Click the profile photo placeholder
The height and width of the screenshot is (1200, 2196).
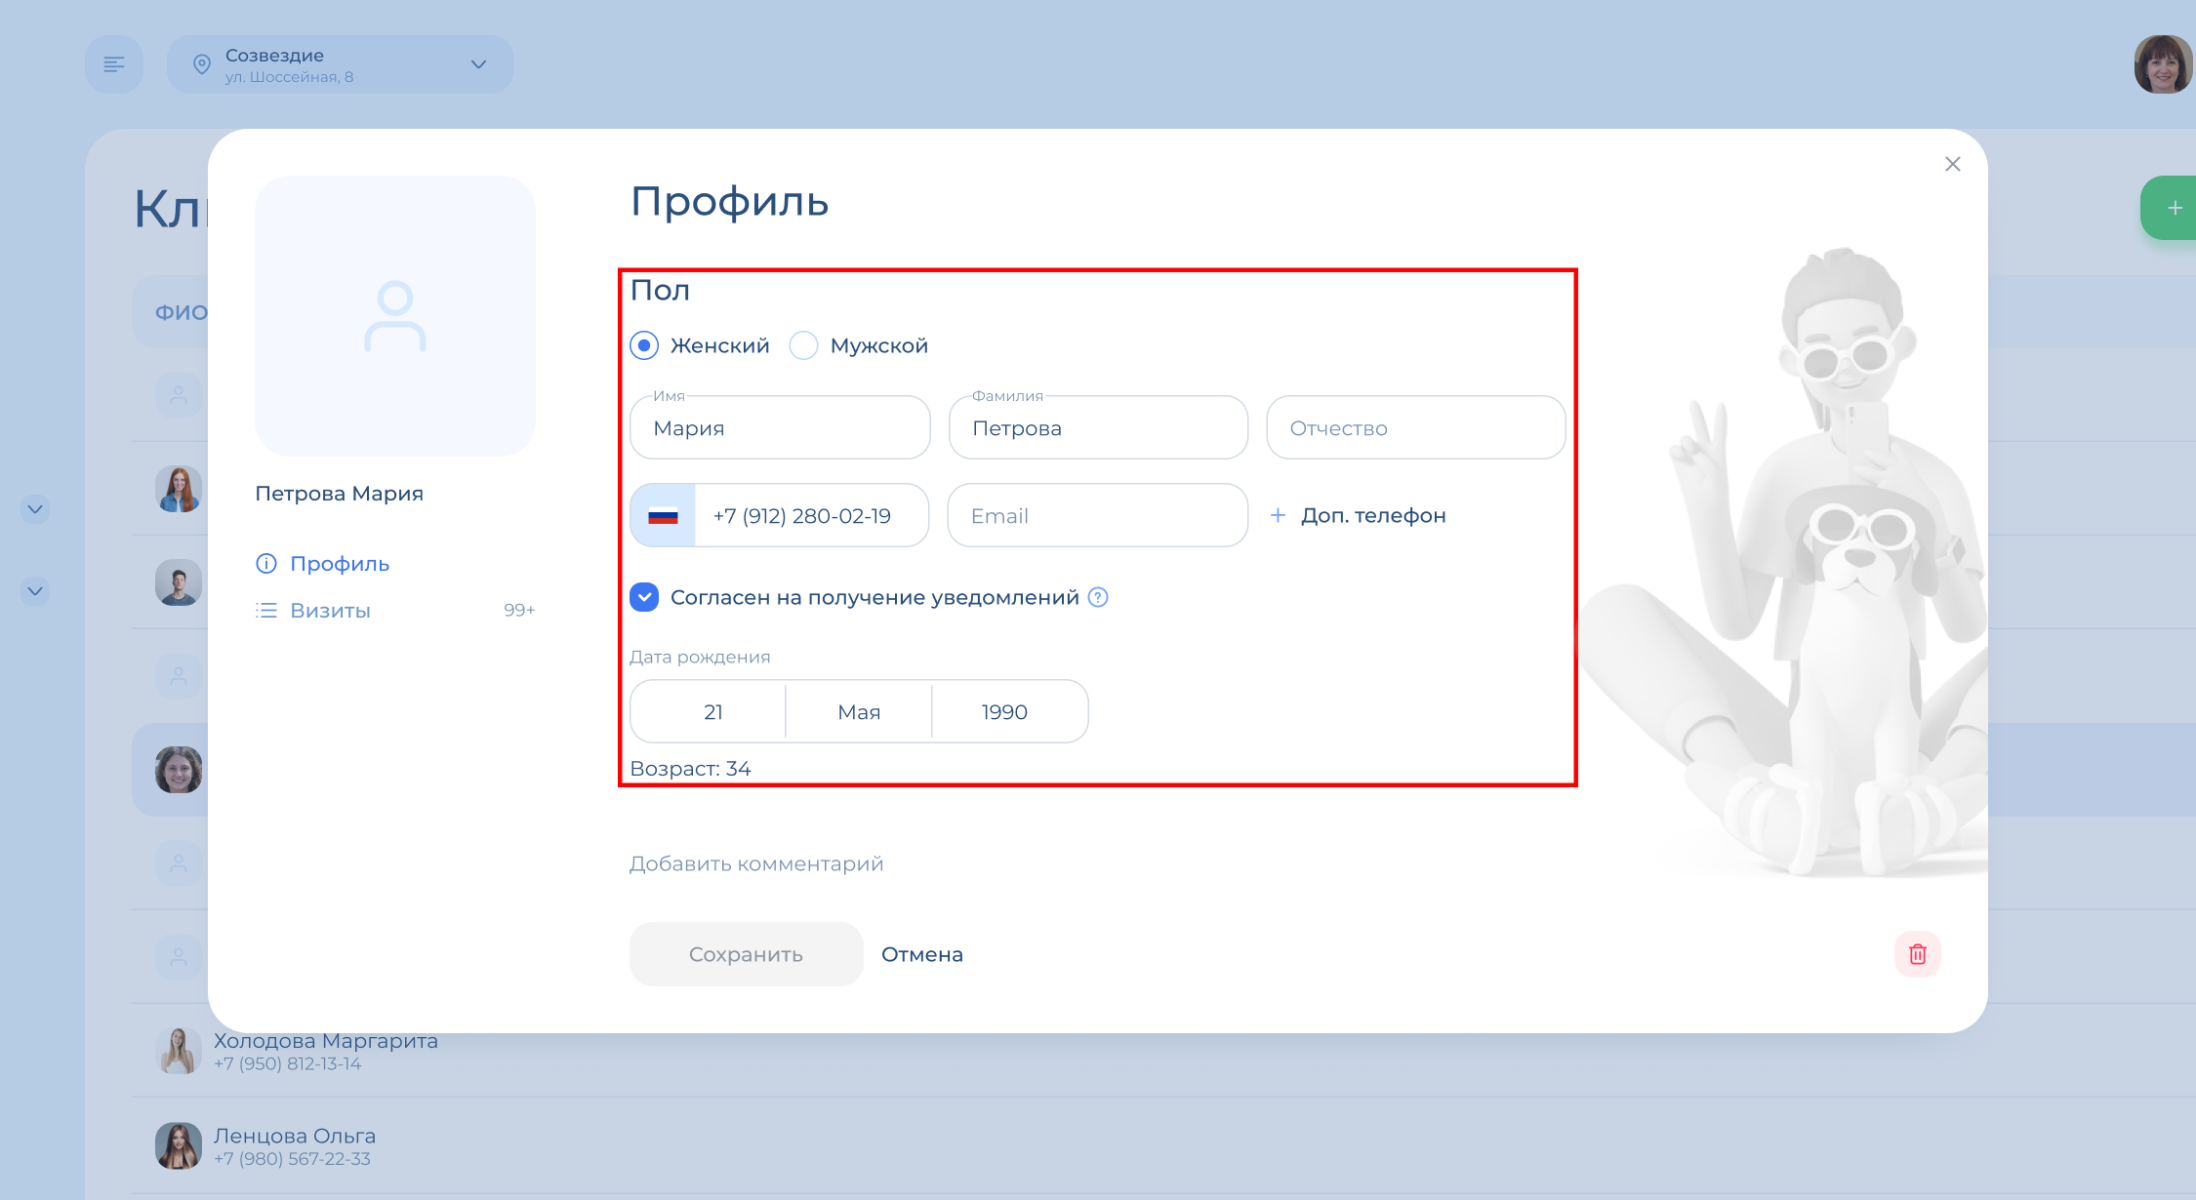pyautogui.click(x=395, y=316)
